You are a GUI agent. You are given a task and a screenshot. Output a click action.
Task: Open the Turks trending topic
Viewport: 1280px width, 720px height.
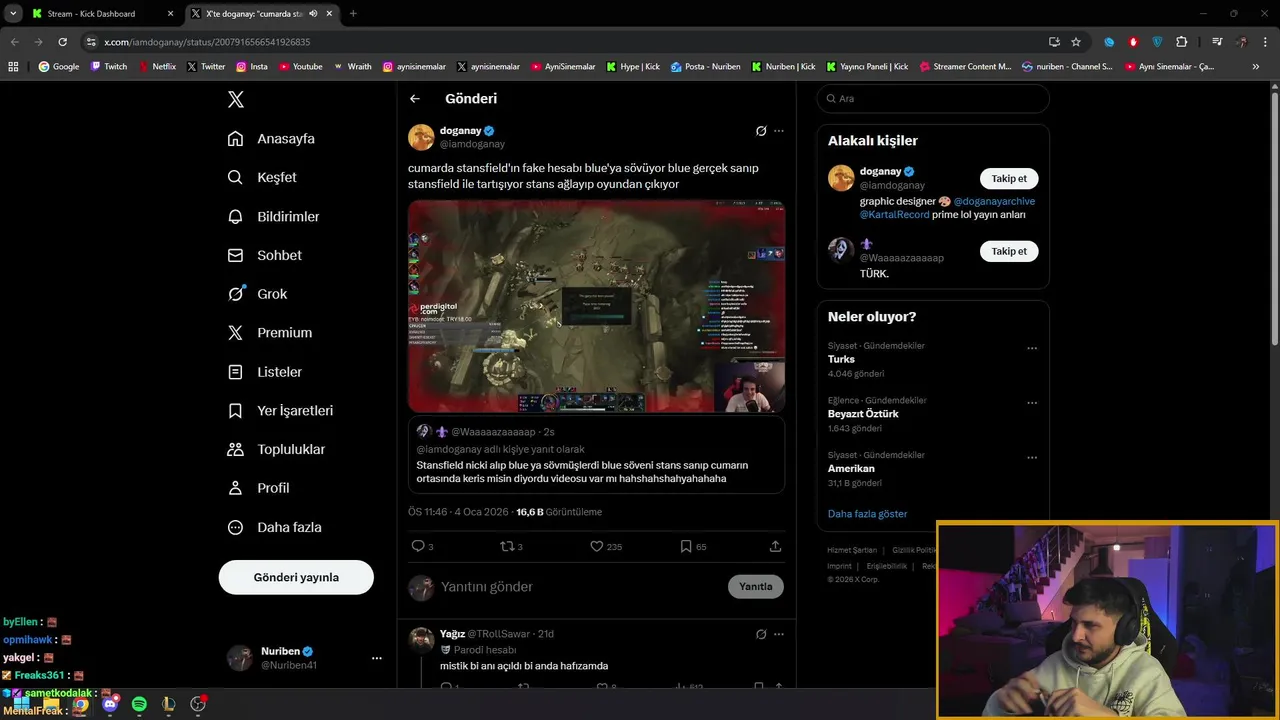coord(841,359)
